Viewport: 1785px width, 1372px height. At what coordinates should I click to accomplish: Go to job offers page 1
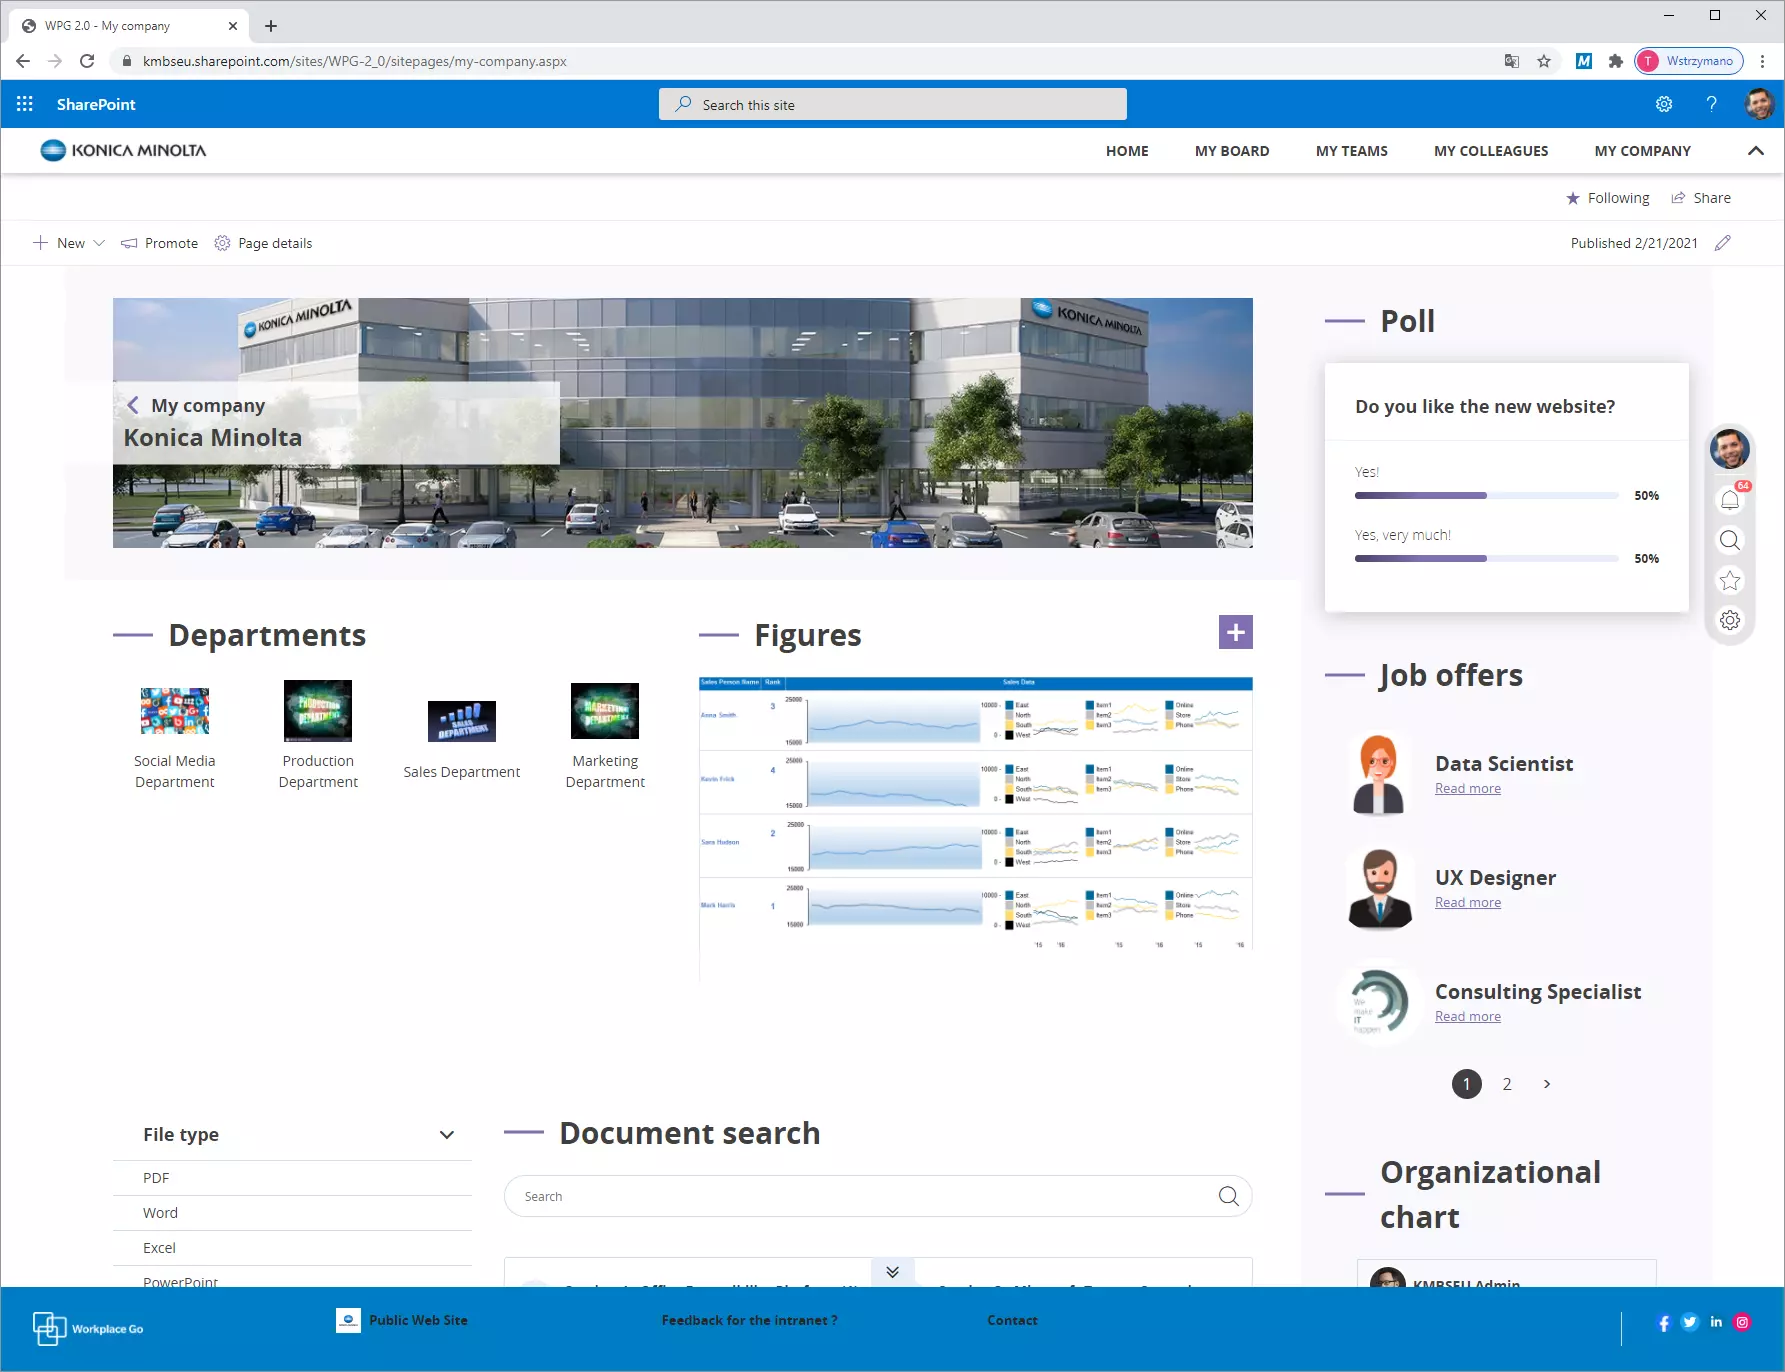[x=1467, y=1084]
